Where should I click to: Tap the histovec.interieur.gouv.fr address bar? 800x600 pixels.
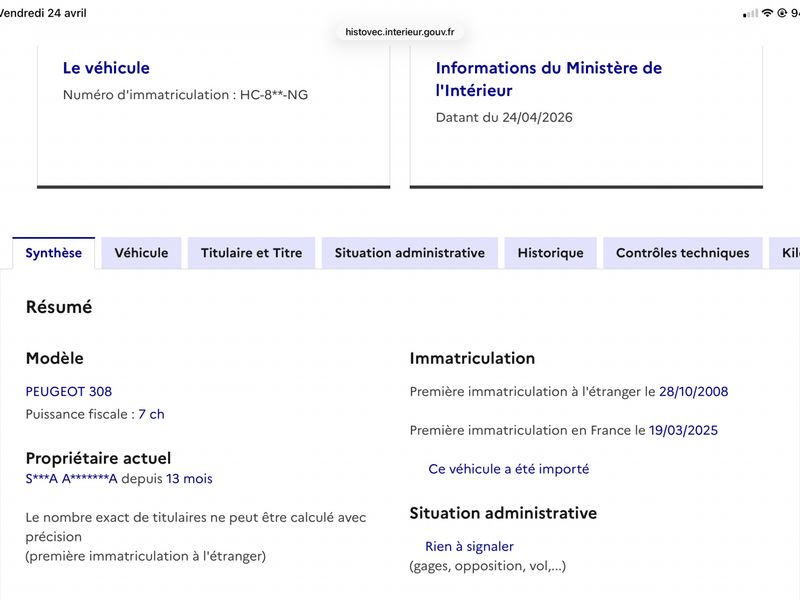point(399,32)
